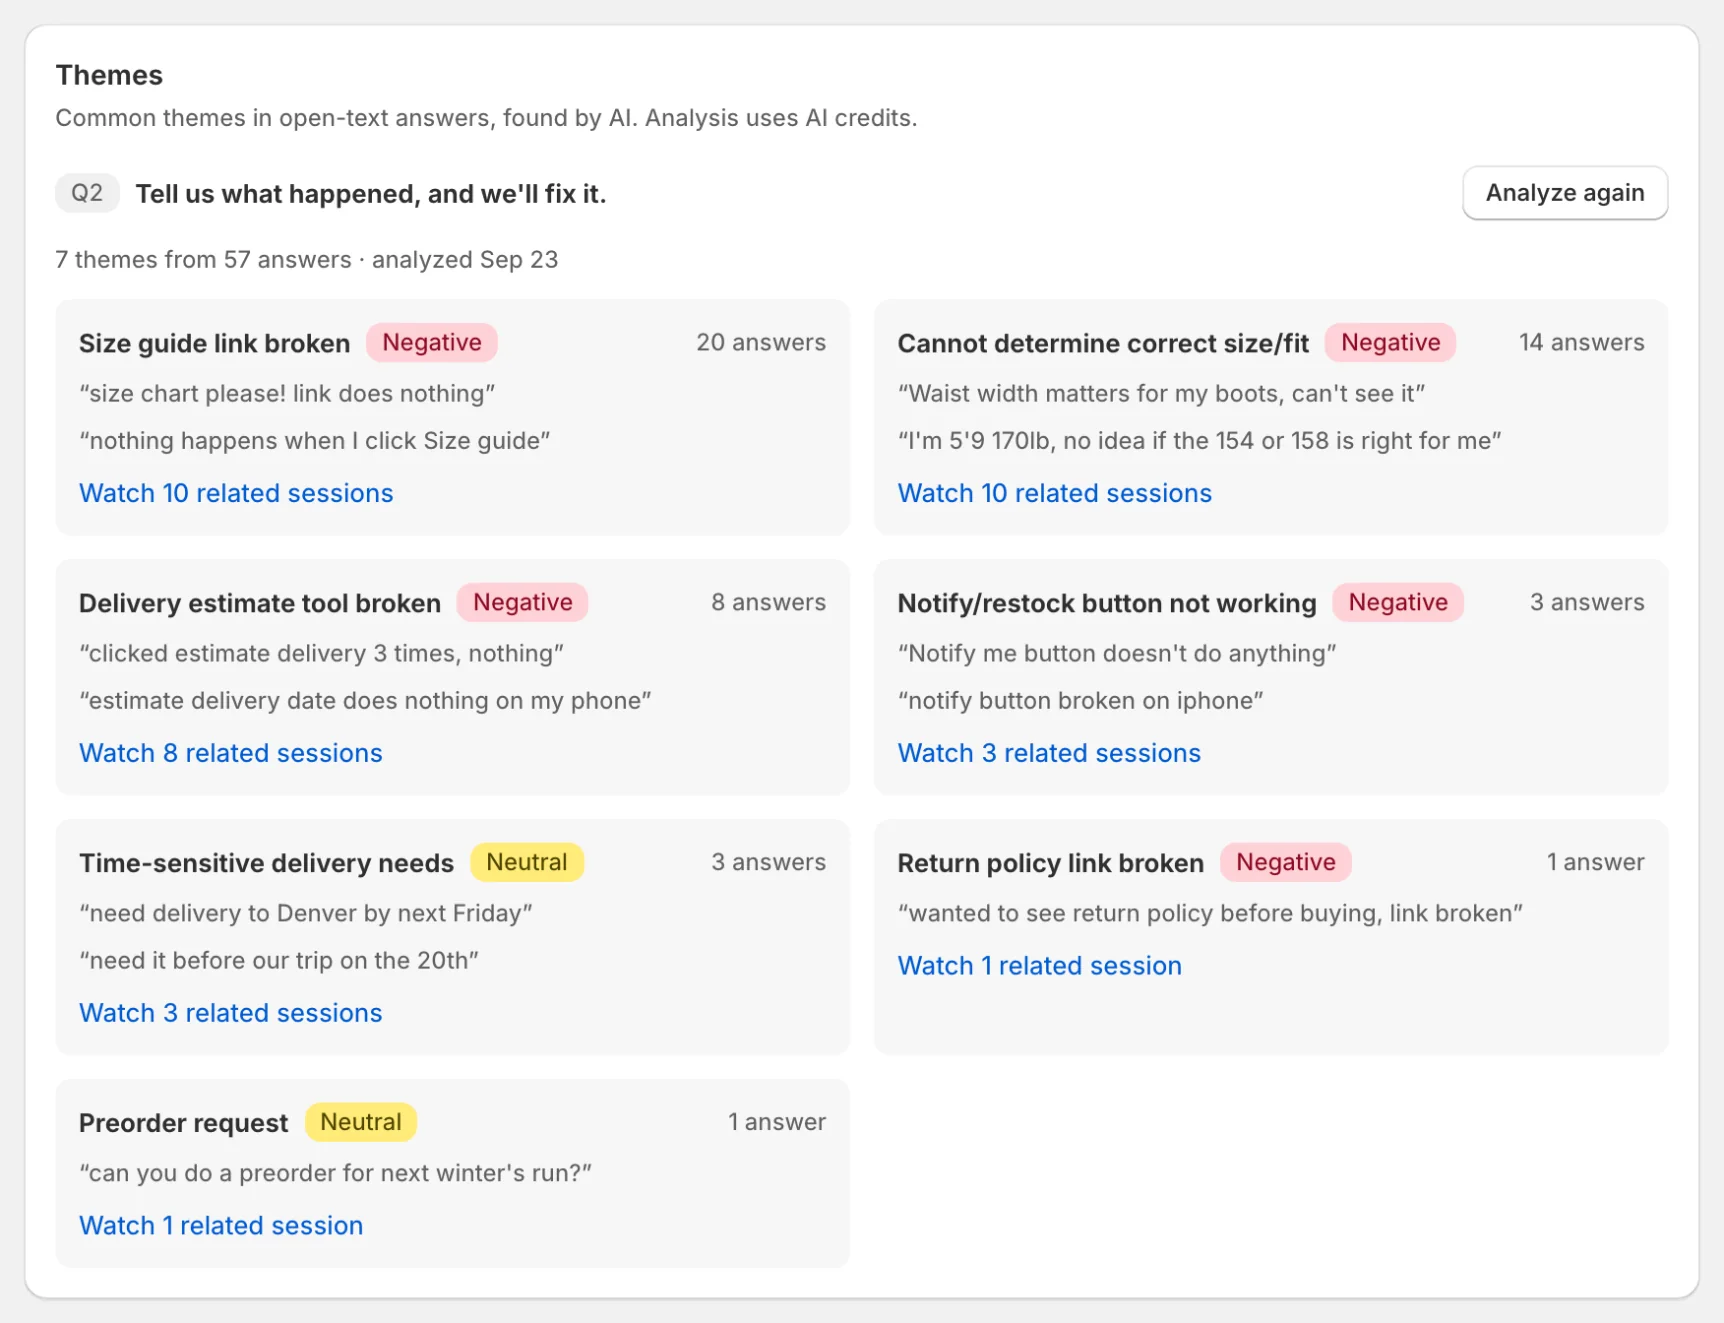Select the Delivery estimate tool broken title
This screenshot has width=1724, height=1323.
(260, 603)
